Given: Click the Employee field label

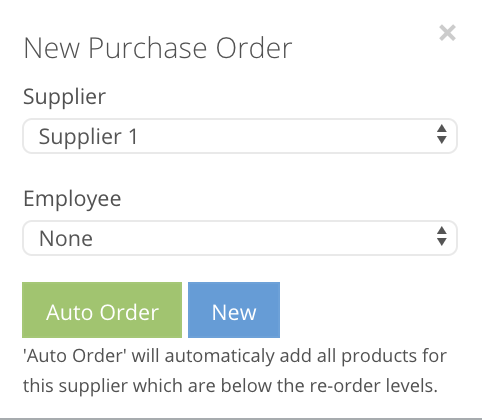Looking at the screenshot, I should coord(72,199).
